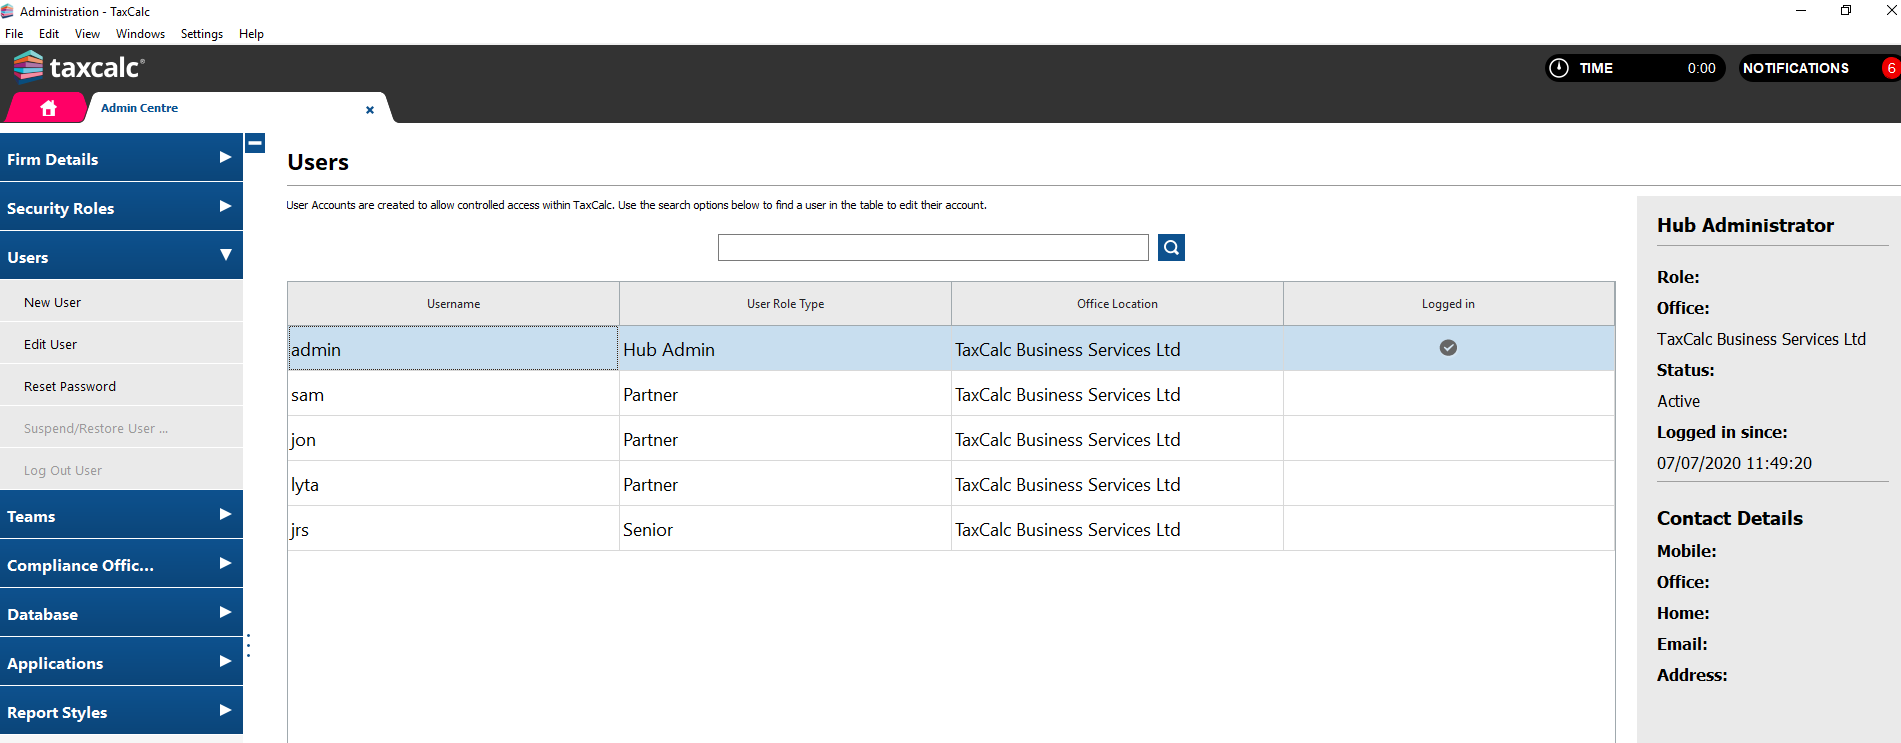Image resolution: width=1901 pixels, height=743 pixels.
Task: Expand the Teams section
Action: click(x=121, y=516)
